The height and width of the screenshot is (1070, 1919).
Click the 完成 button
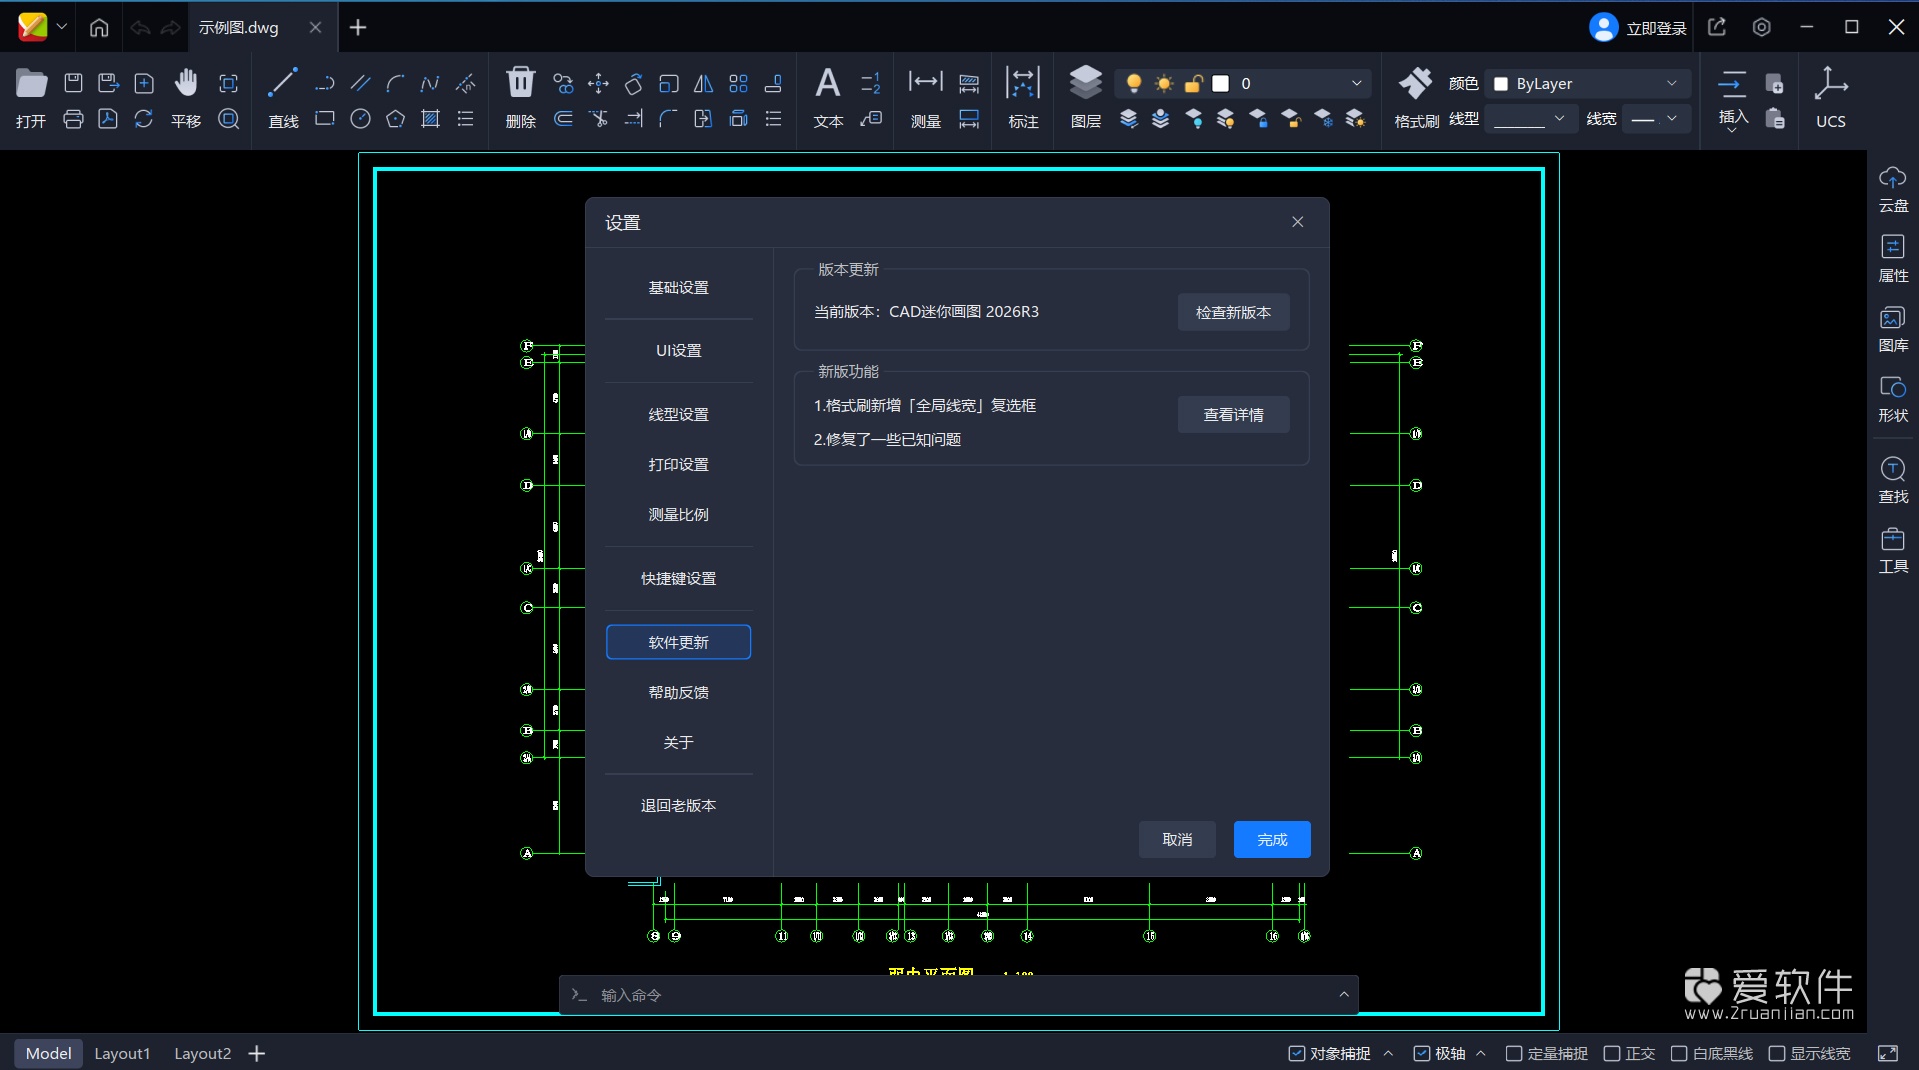(1271, 840)
